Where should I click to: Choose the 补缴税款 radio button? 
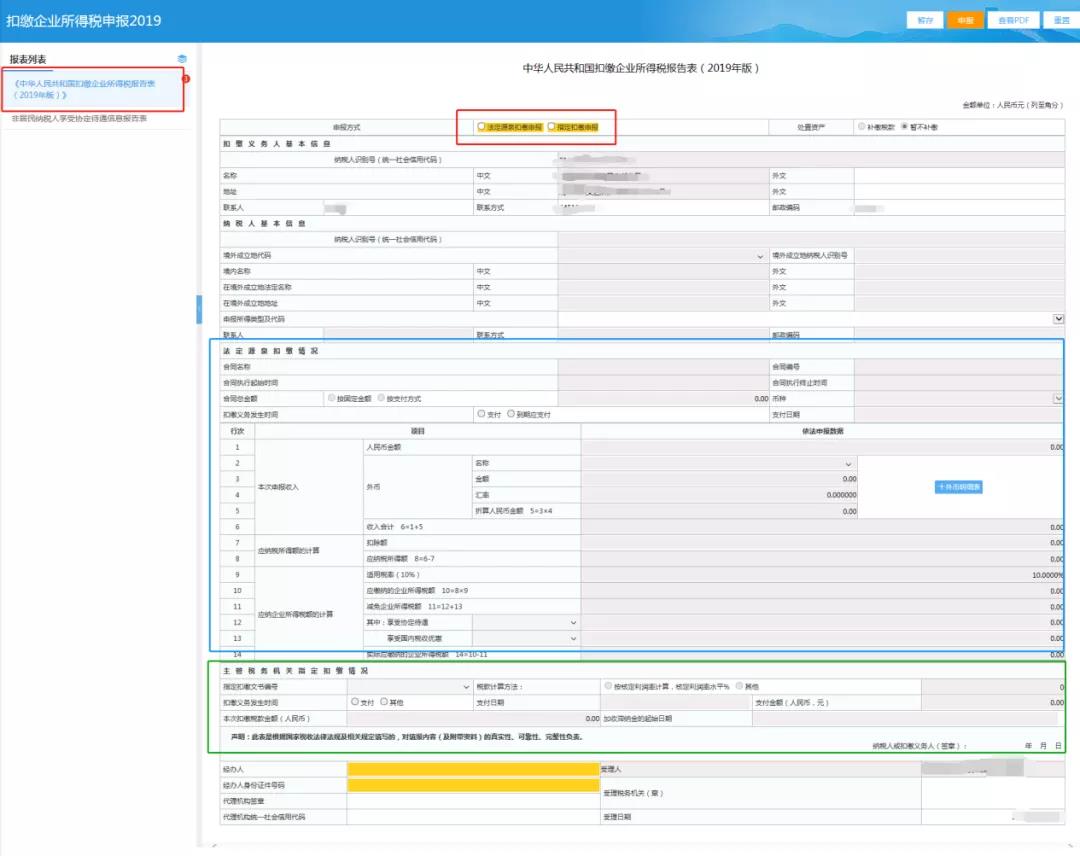(x=862, y=127)
